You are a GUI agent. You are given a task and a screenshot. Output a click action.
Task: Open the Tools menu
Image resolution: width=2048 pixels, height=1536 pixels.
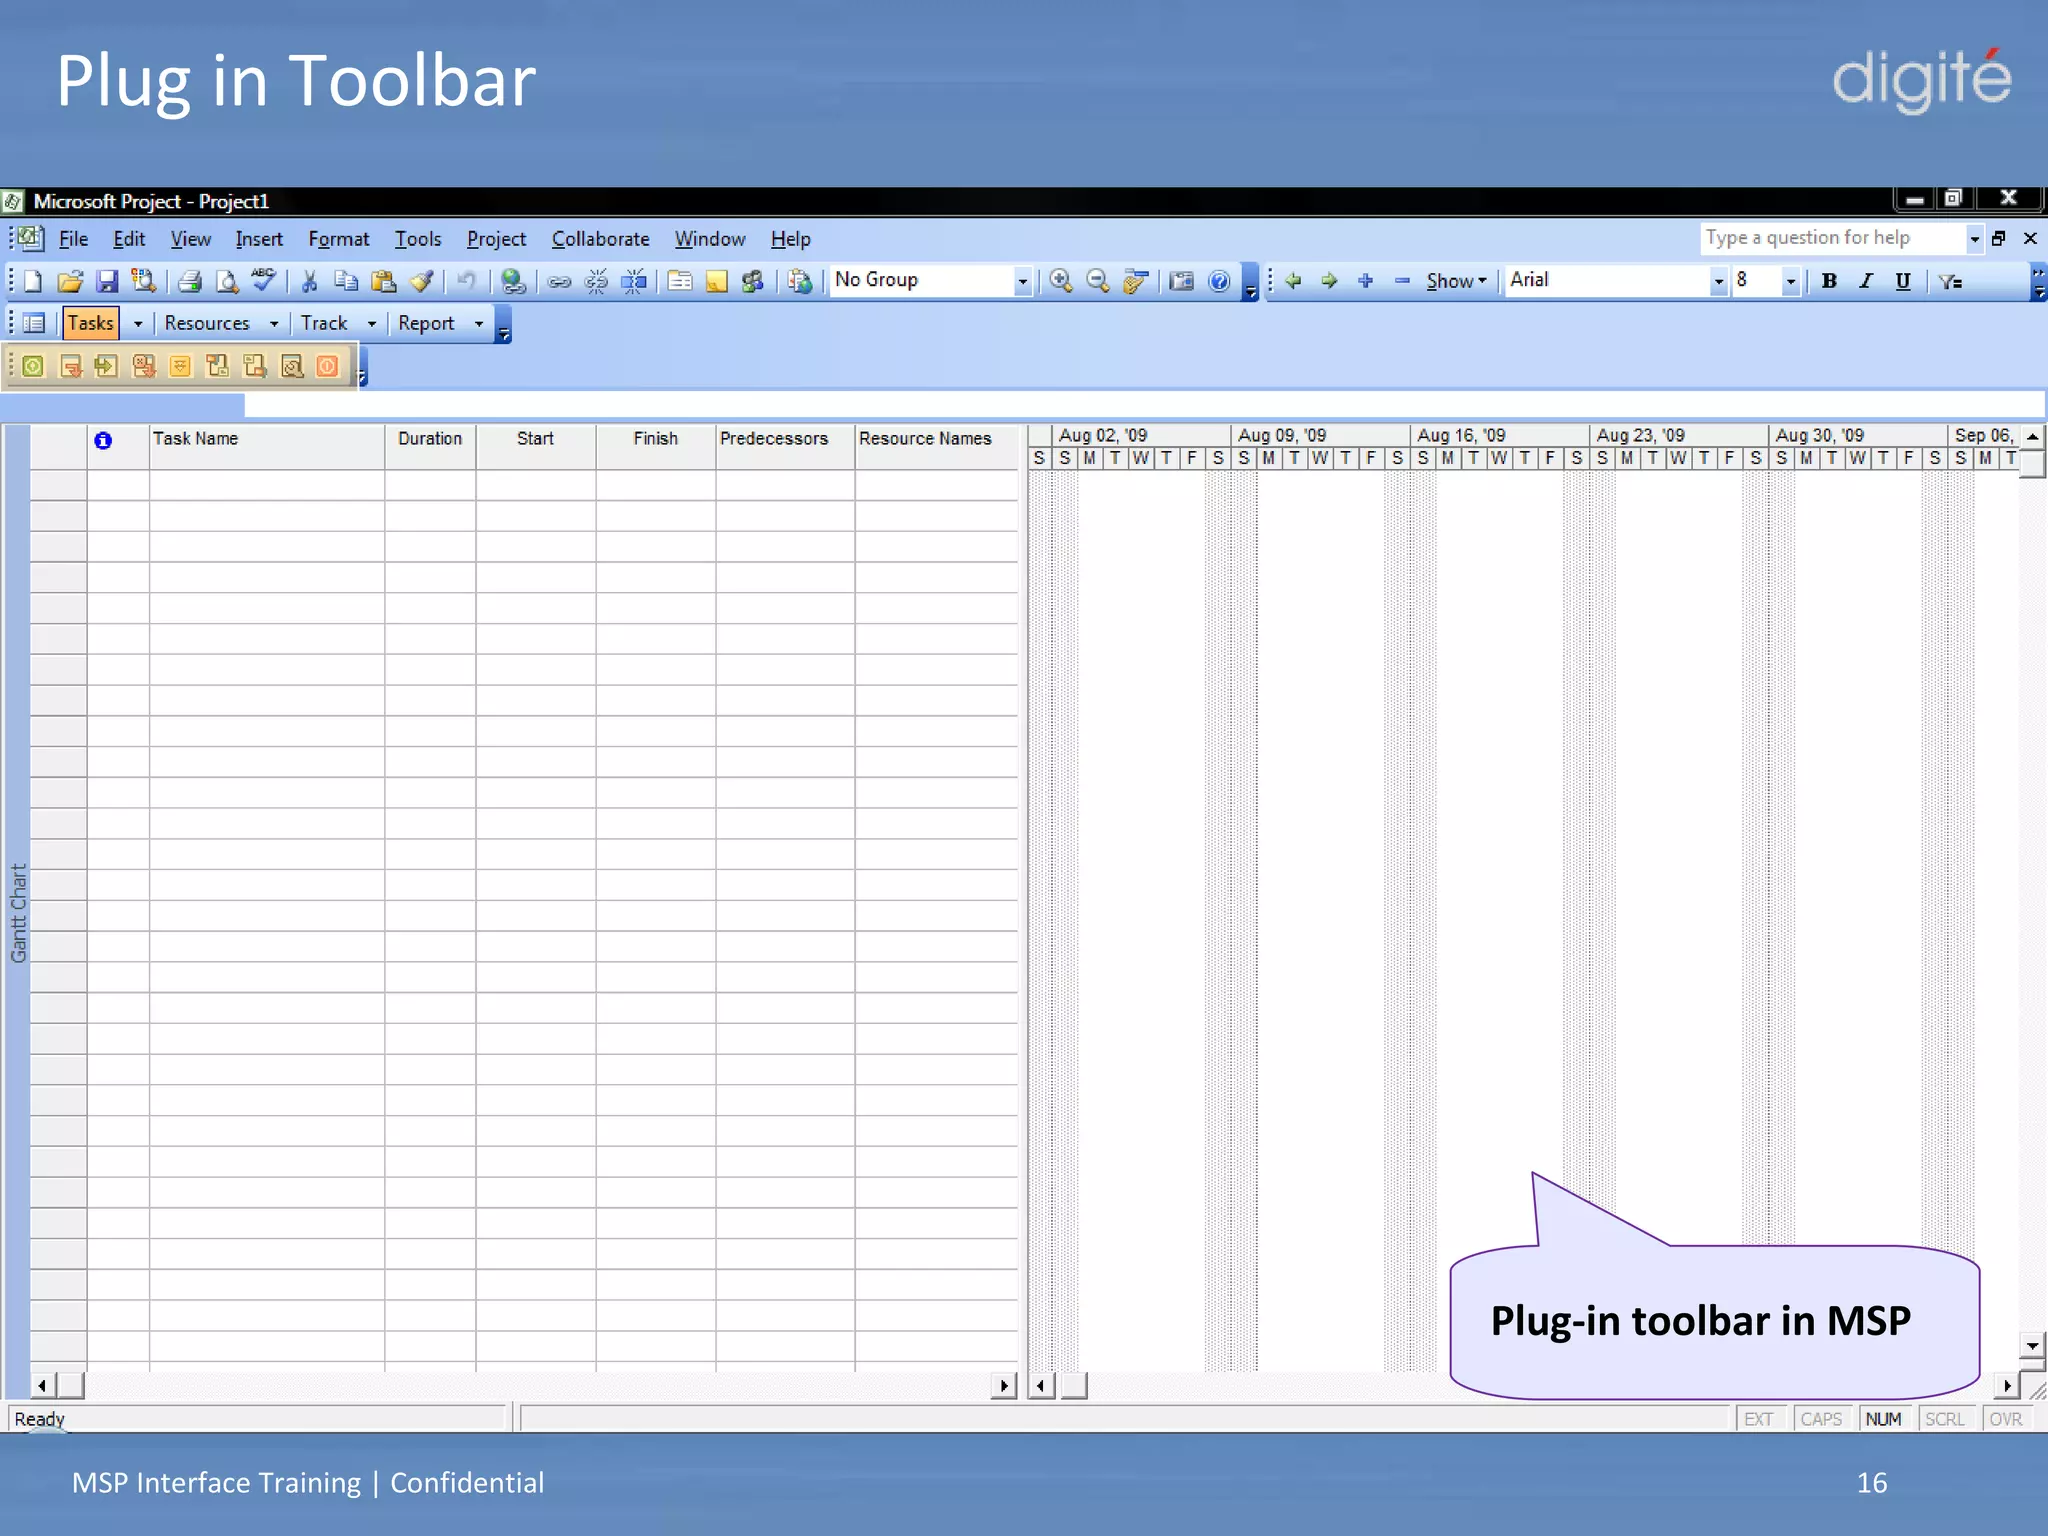(x=417, y=239)
